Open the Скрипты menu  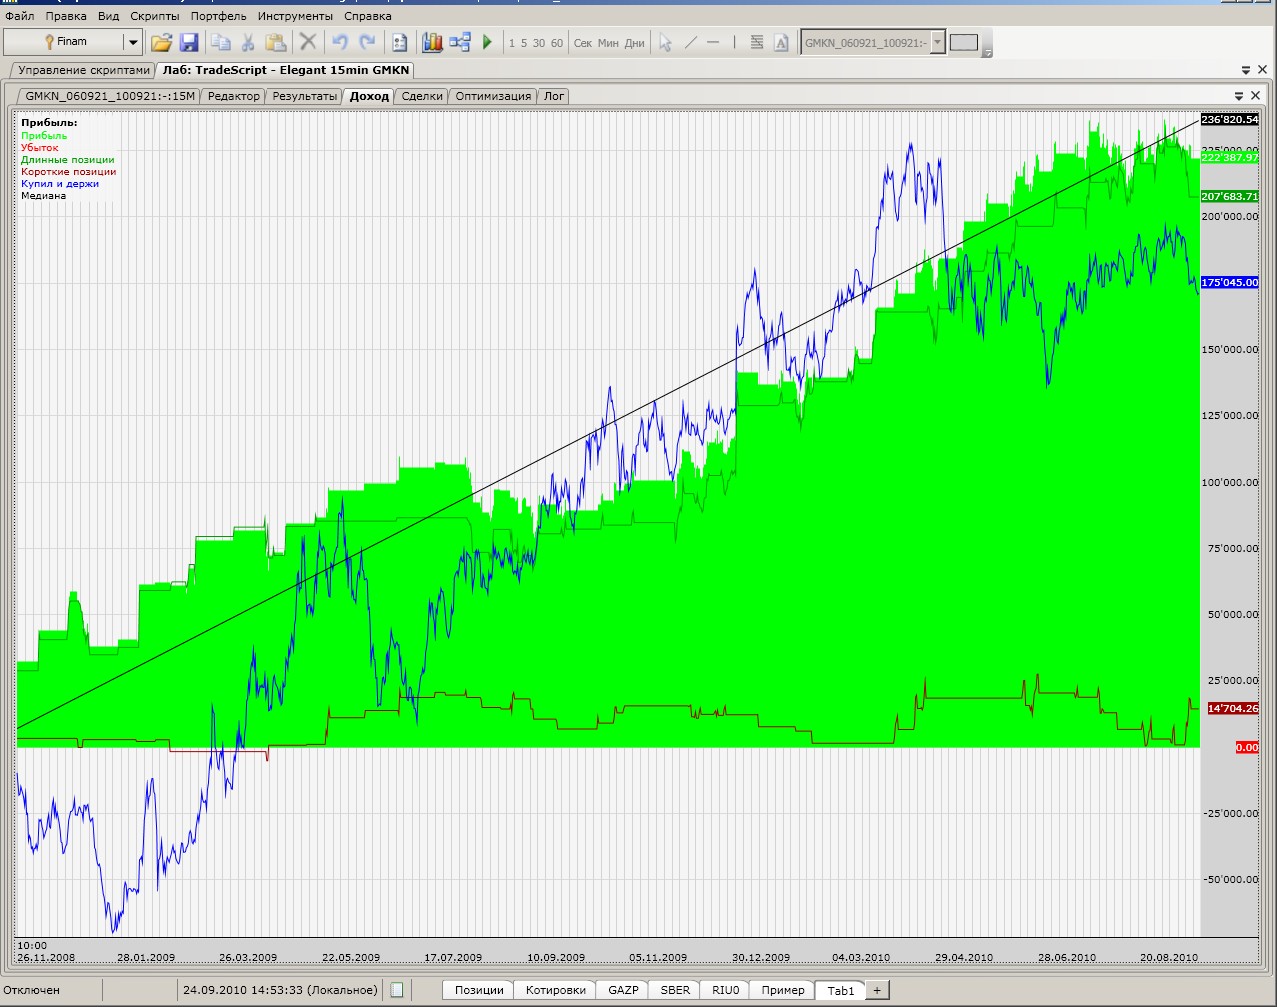[155, 16]
